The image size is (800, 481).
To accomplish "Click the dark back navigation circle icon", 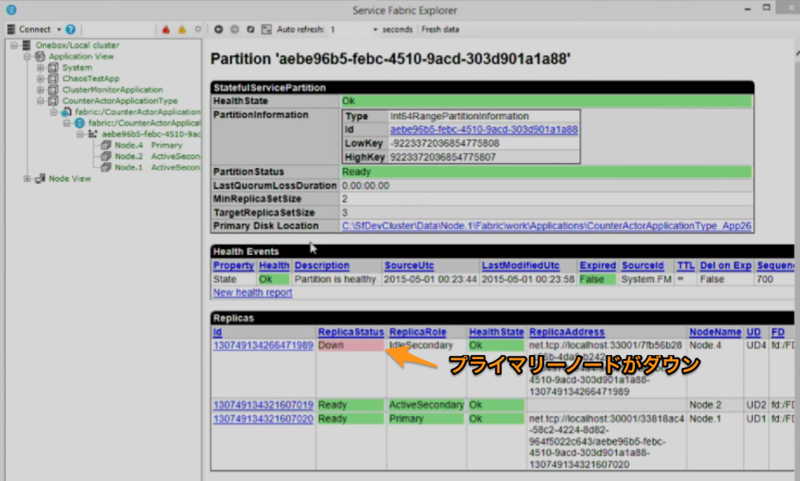I will click(x=218, y=29).
